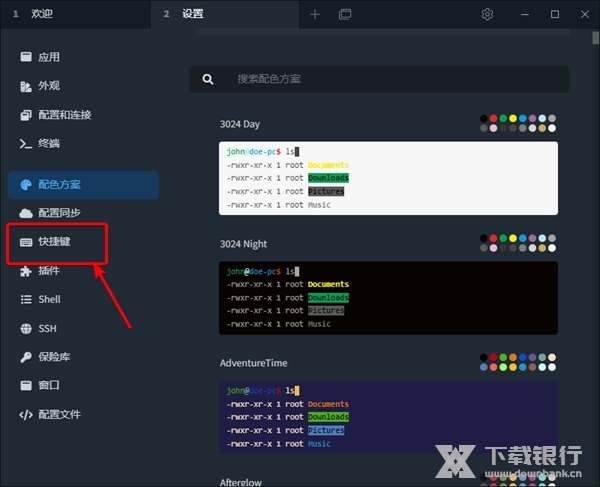
Task: Open settings via the gear icon
Action: coord(487,15)
